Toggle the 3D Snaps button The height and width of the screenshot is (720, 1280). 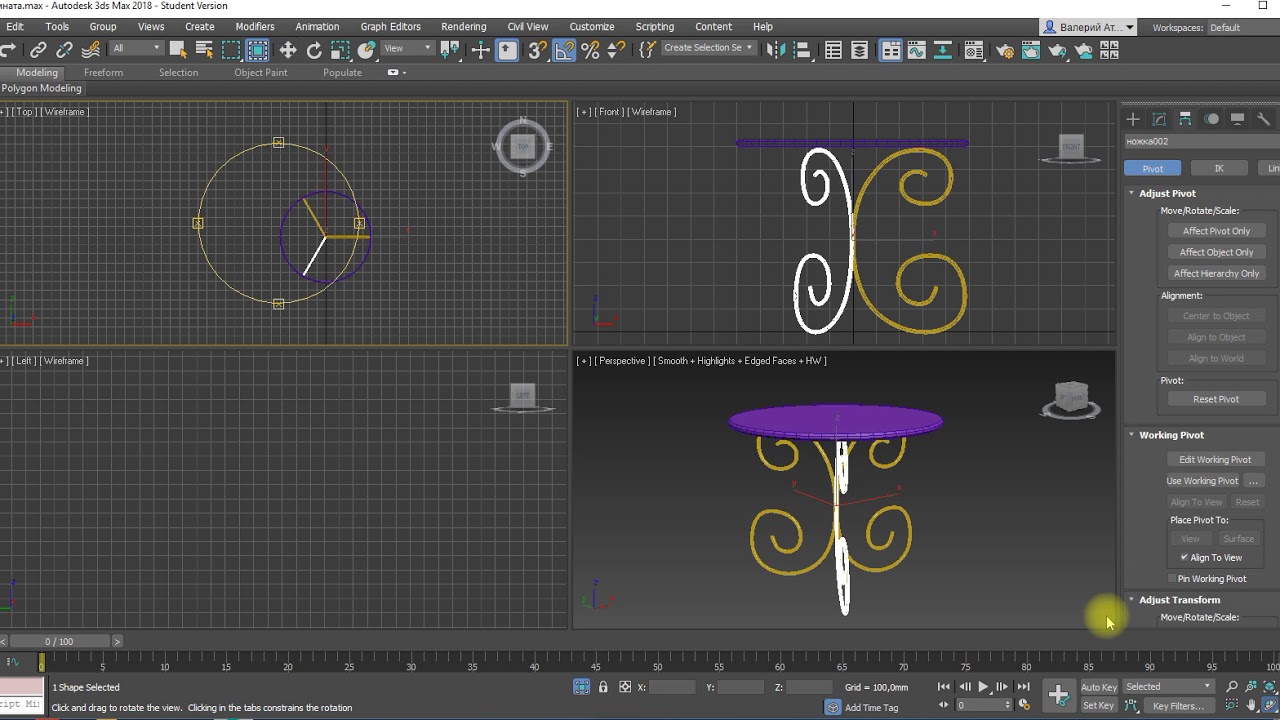pos(538,49)
